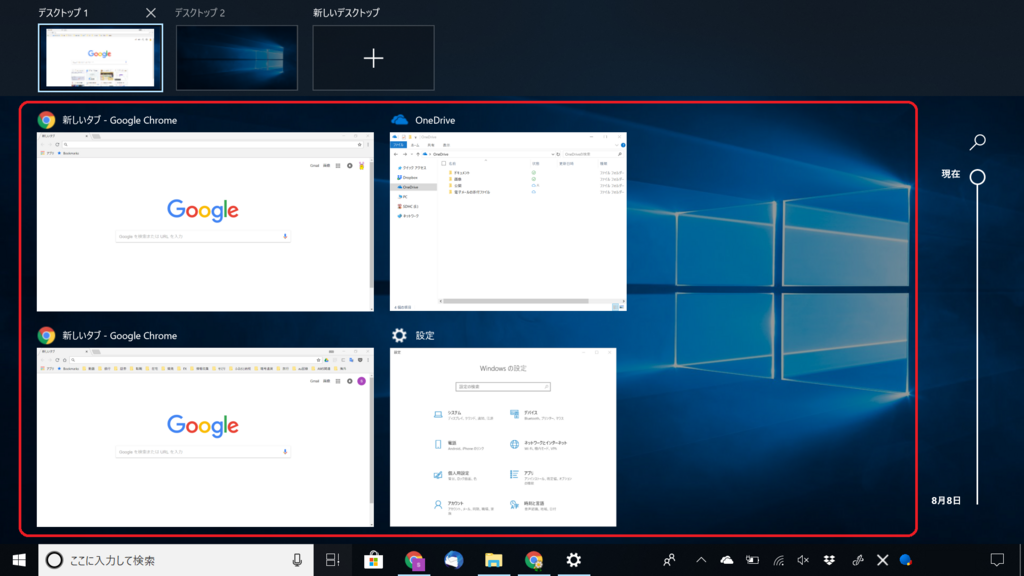Select the OneDrive window preview
Viewport: 1024px width, 576px height.
(x=508, y=221)
